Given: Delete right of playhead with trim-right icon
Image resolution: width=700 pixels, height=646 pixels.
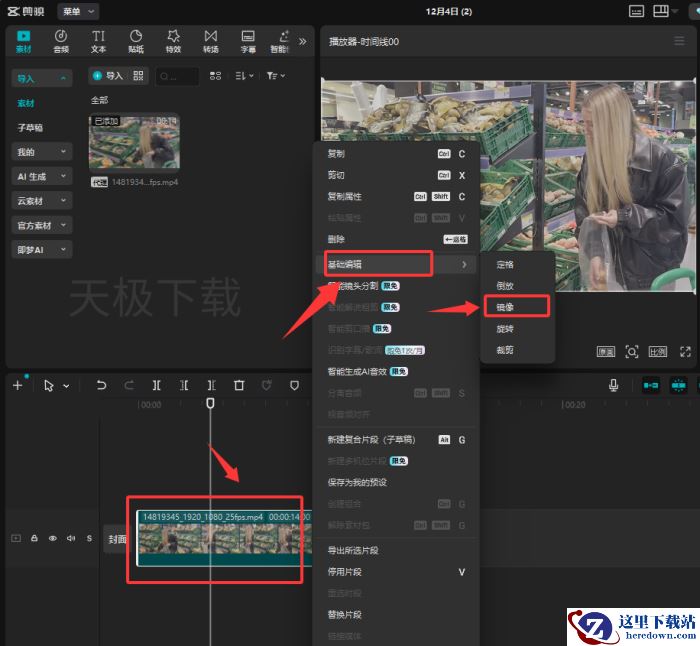Looking at the screenshot, I should click(212, 385).
